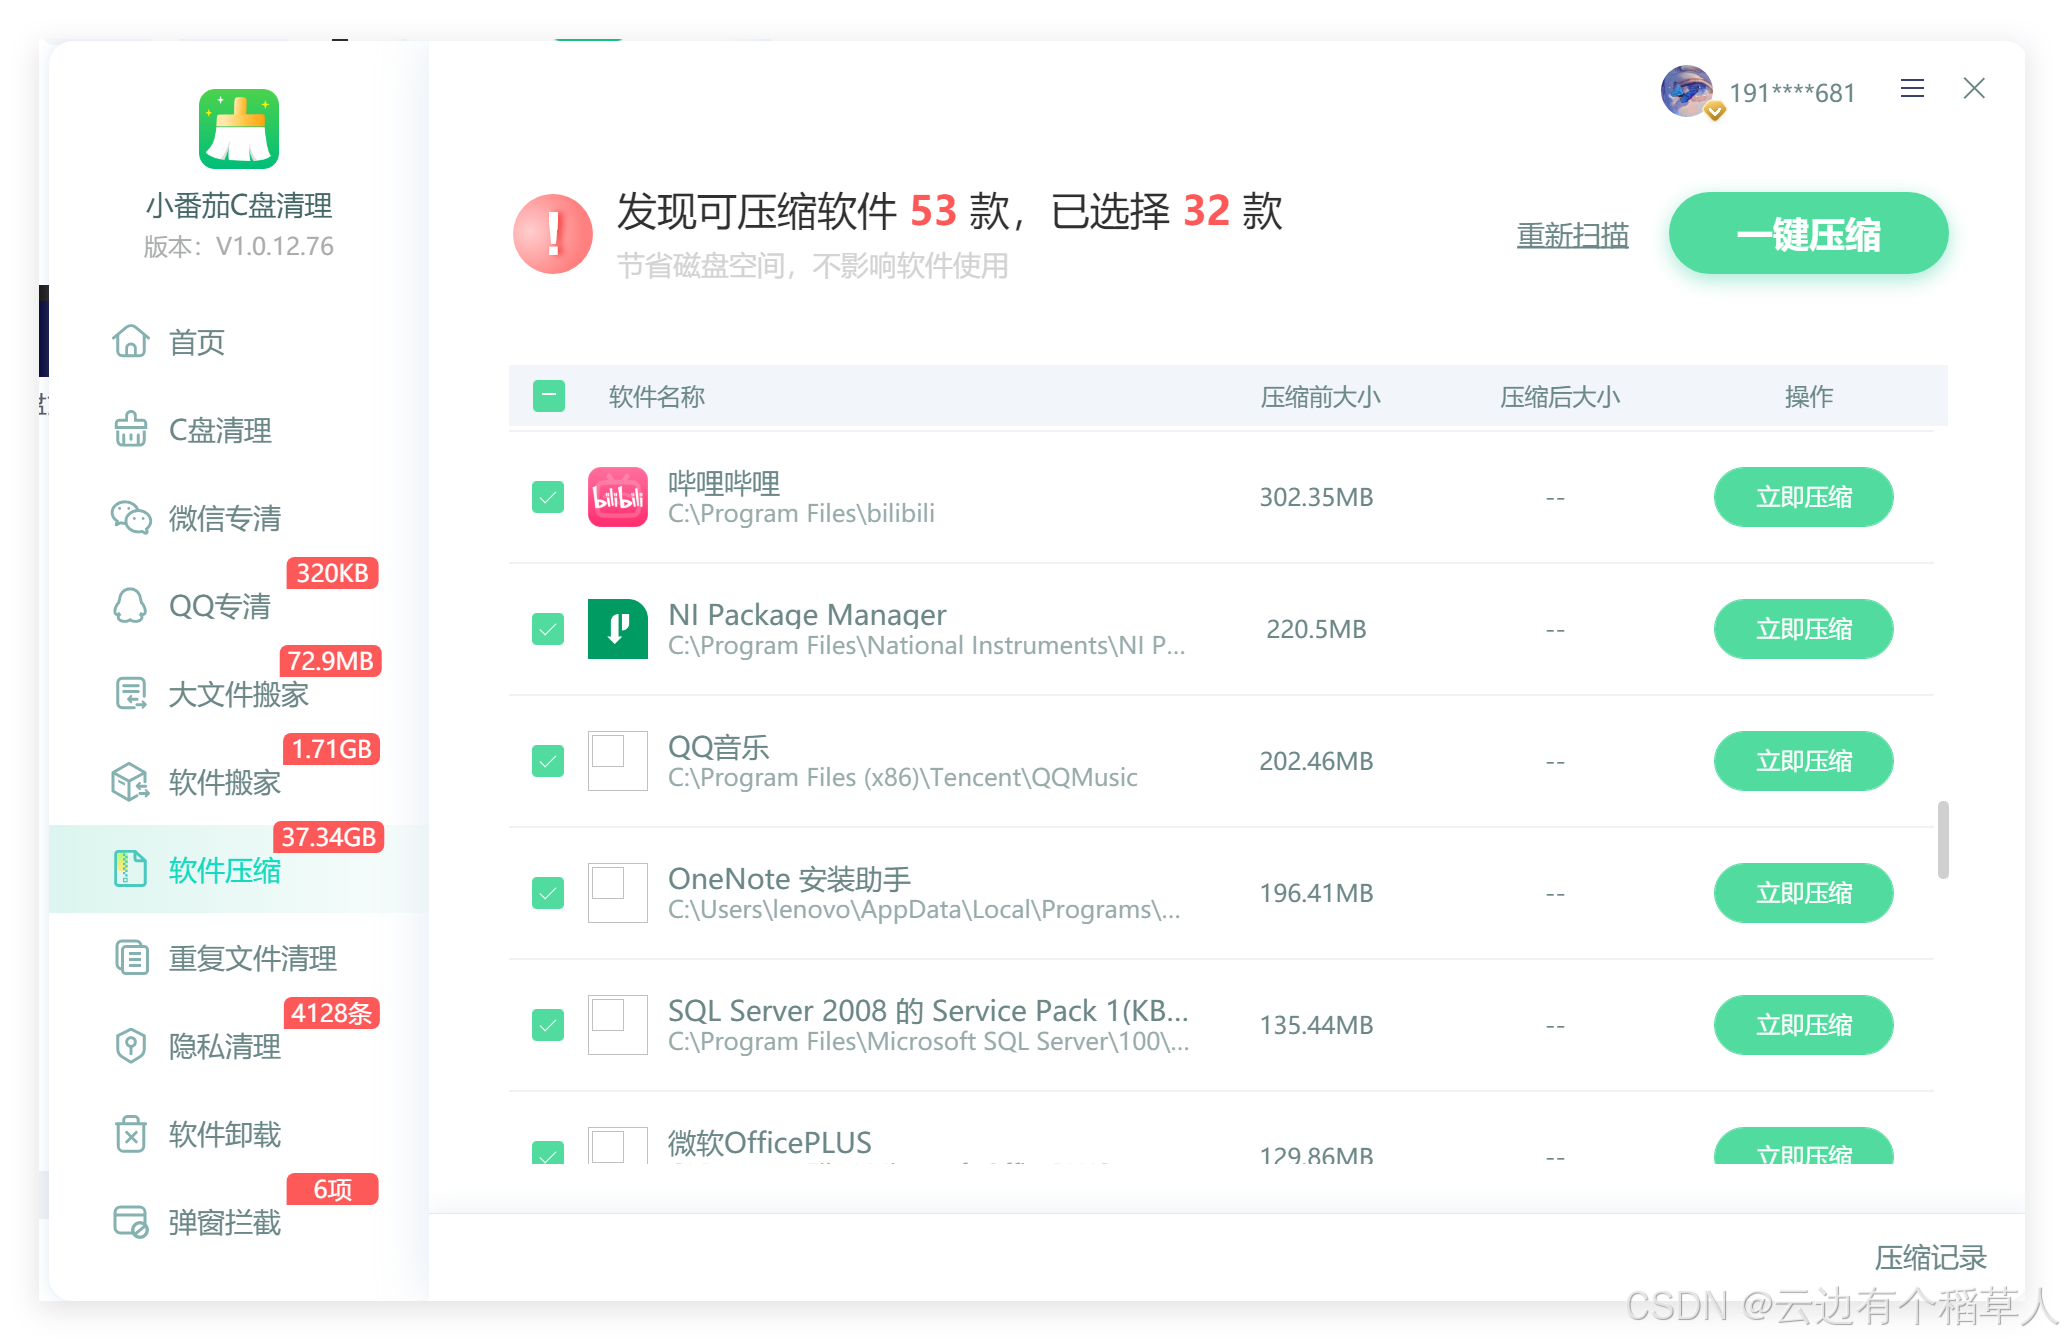Click the bilibili app icon in the list
2064x1340 pixels.
point(617,497)
